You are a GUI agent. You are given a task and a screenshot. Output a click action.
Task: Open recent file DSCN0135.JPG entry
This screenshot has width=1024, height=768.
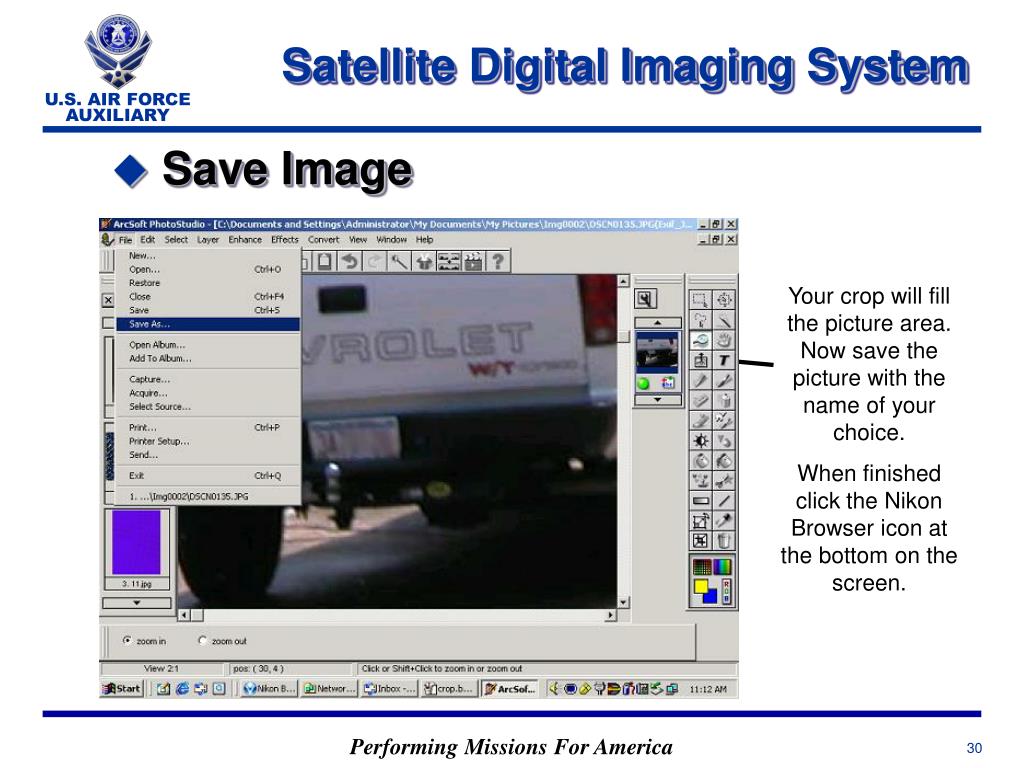pyautogui.click(x=208, y=496)
